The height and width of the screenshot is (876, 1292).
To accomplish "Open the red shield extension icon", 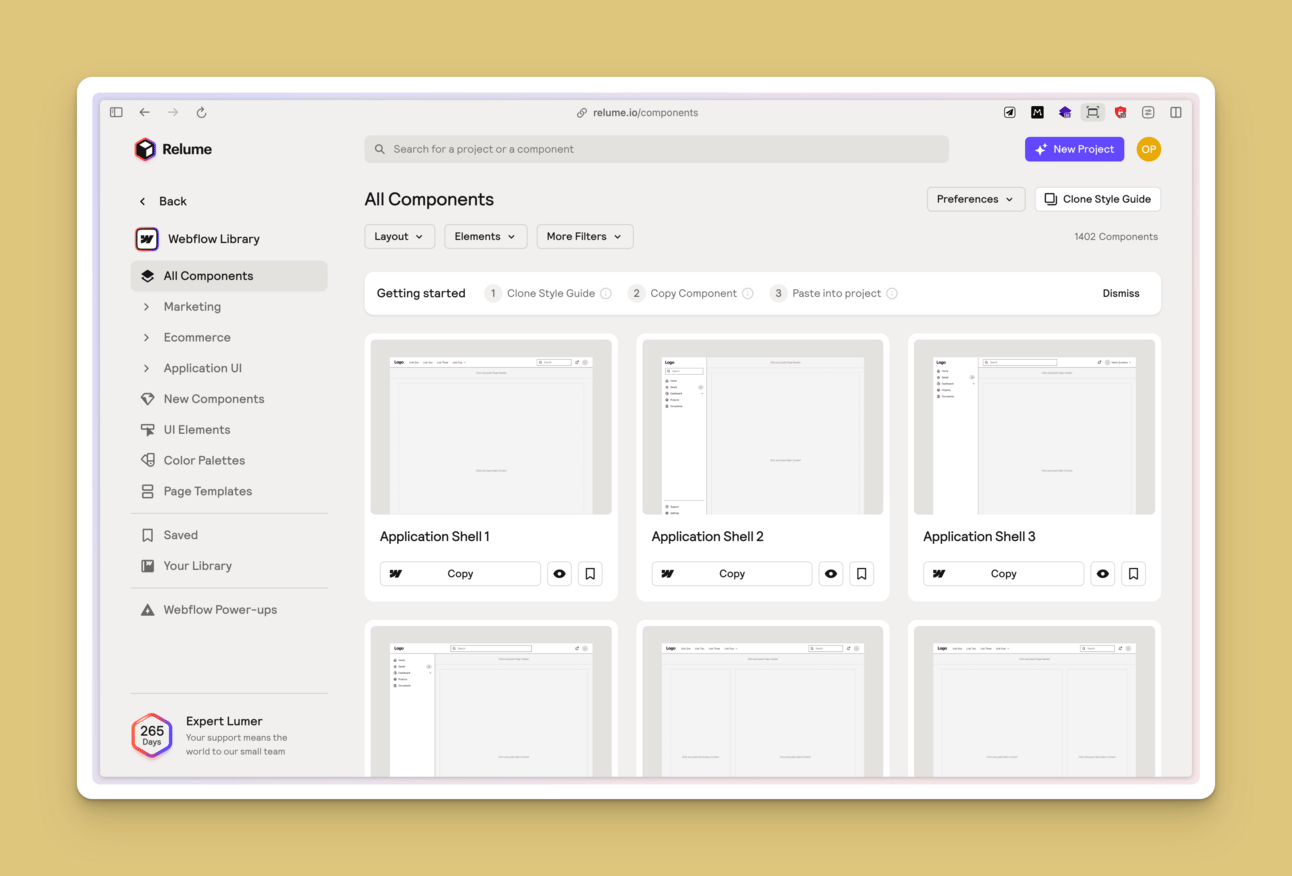I will 1120,112.
